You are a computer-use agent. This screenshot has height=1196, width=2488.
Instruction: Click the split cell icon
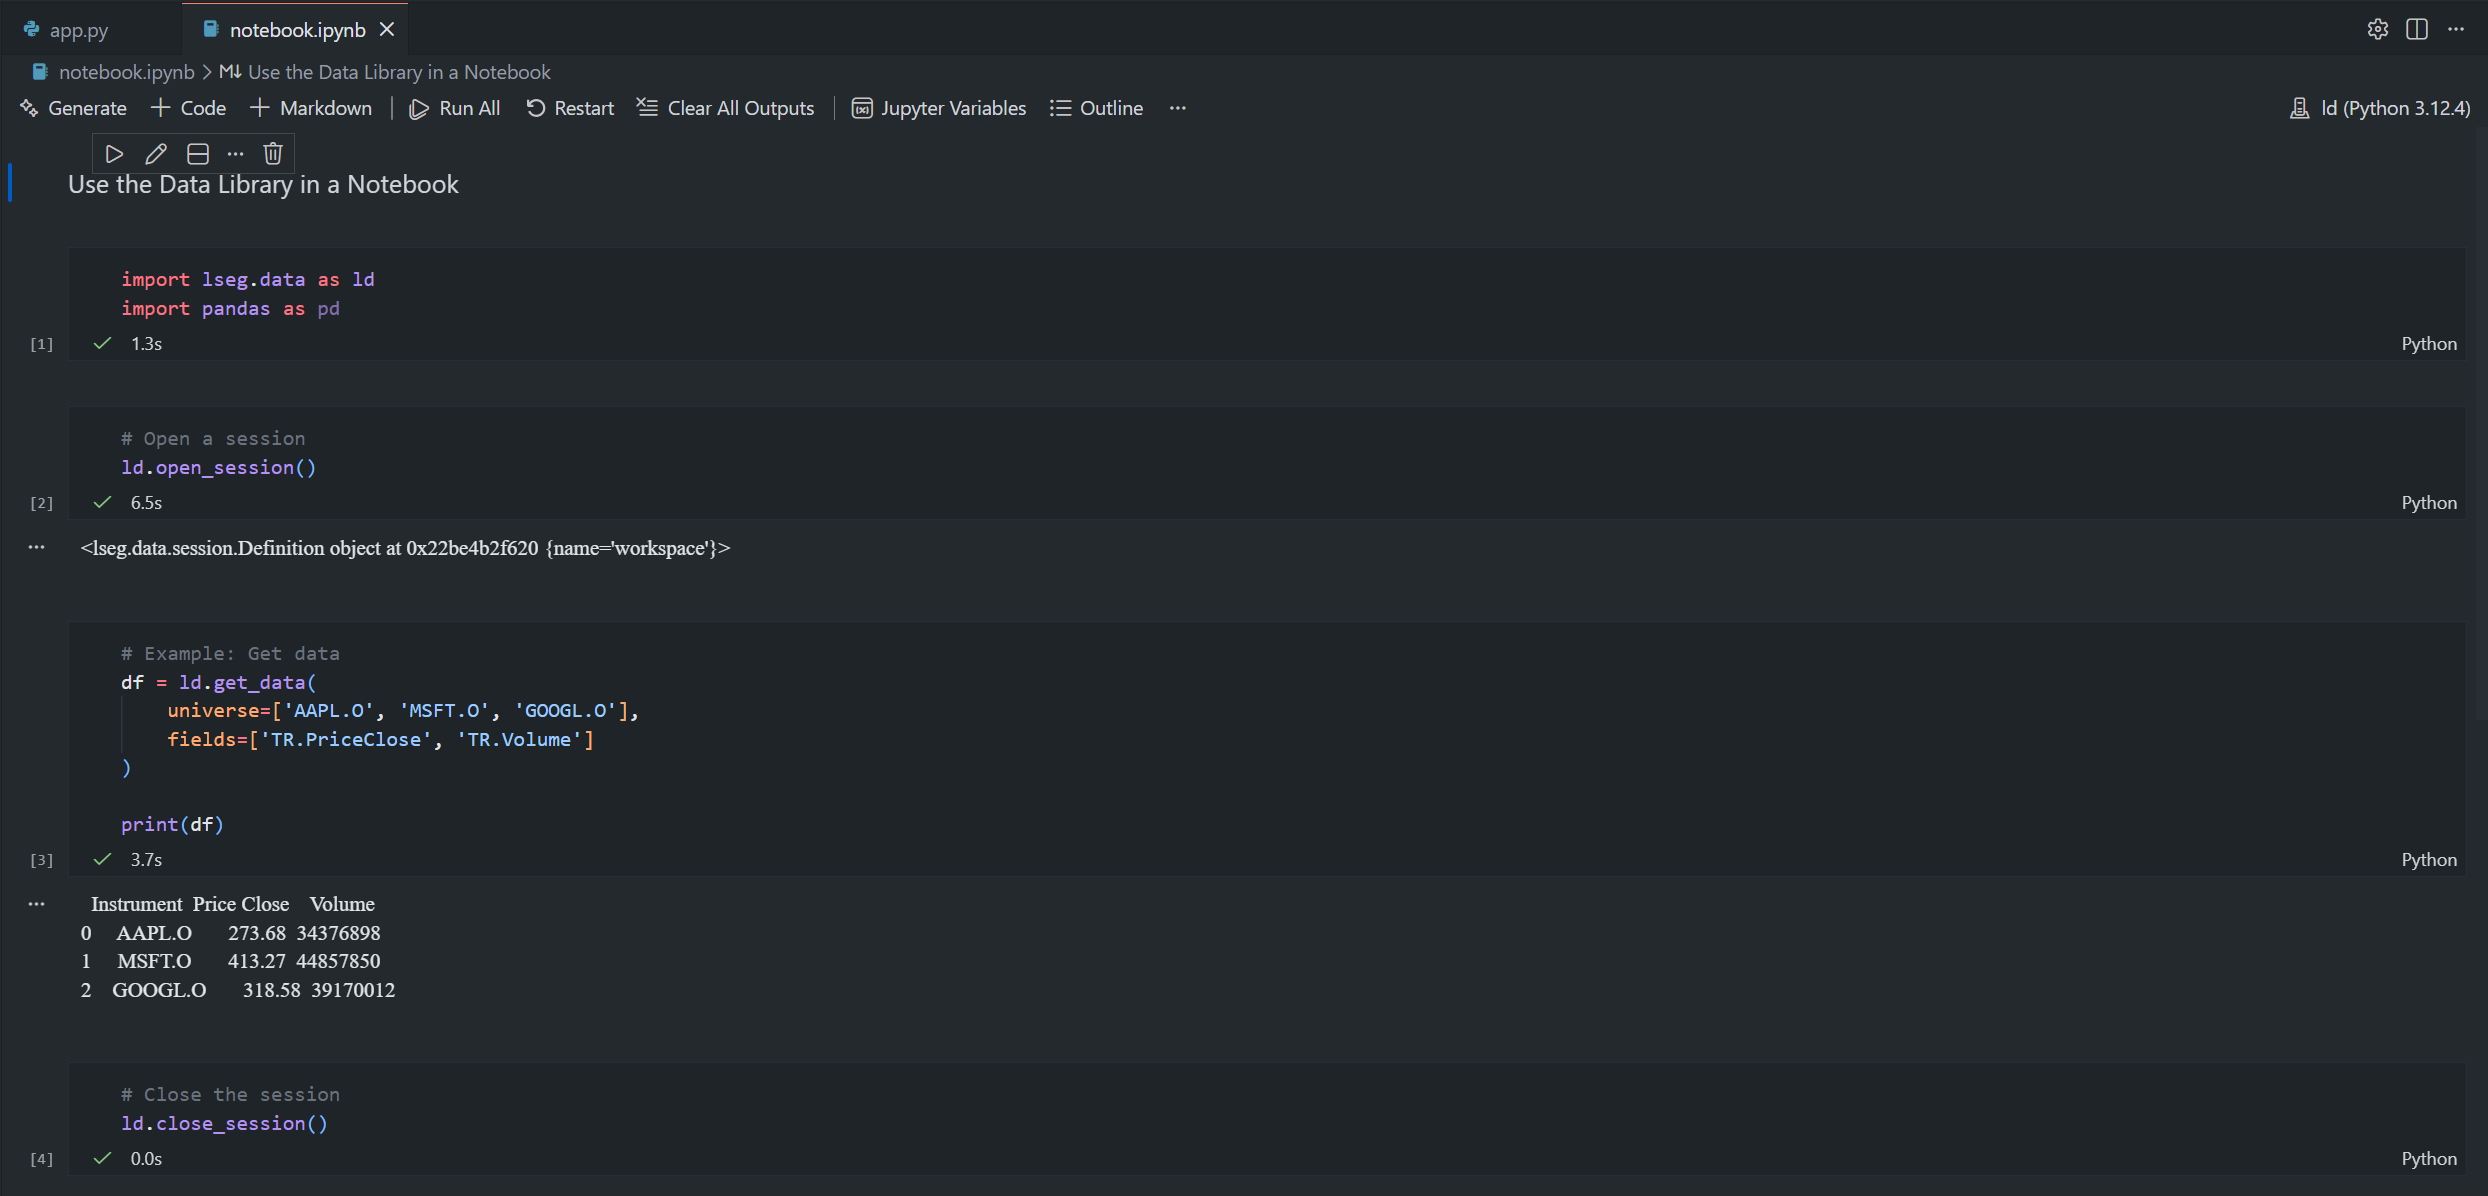pyautogui.click(x=198, y=154)
